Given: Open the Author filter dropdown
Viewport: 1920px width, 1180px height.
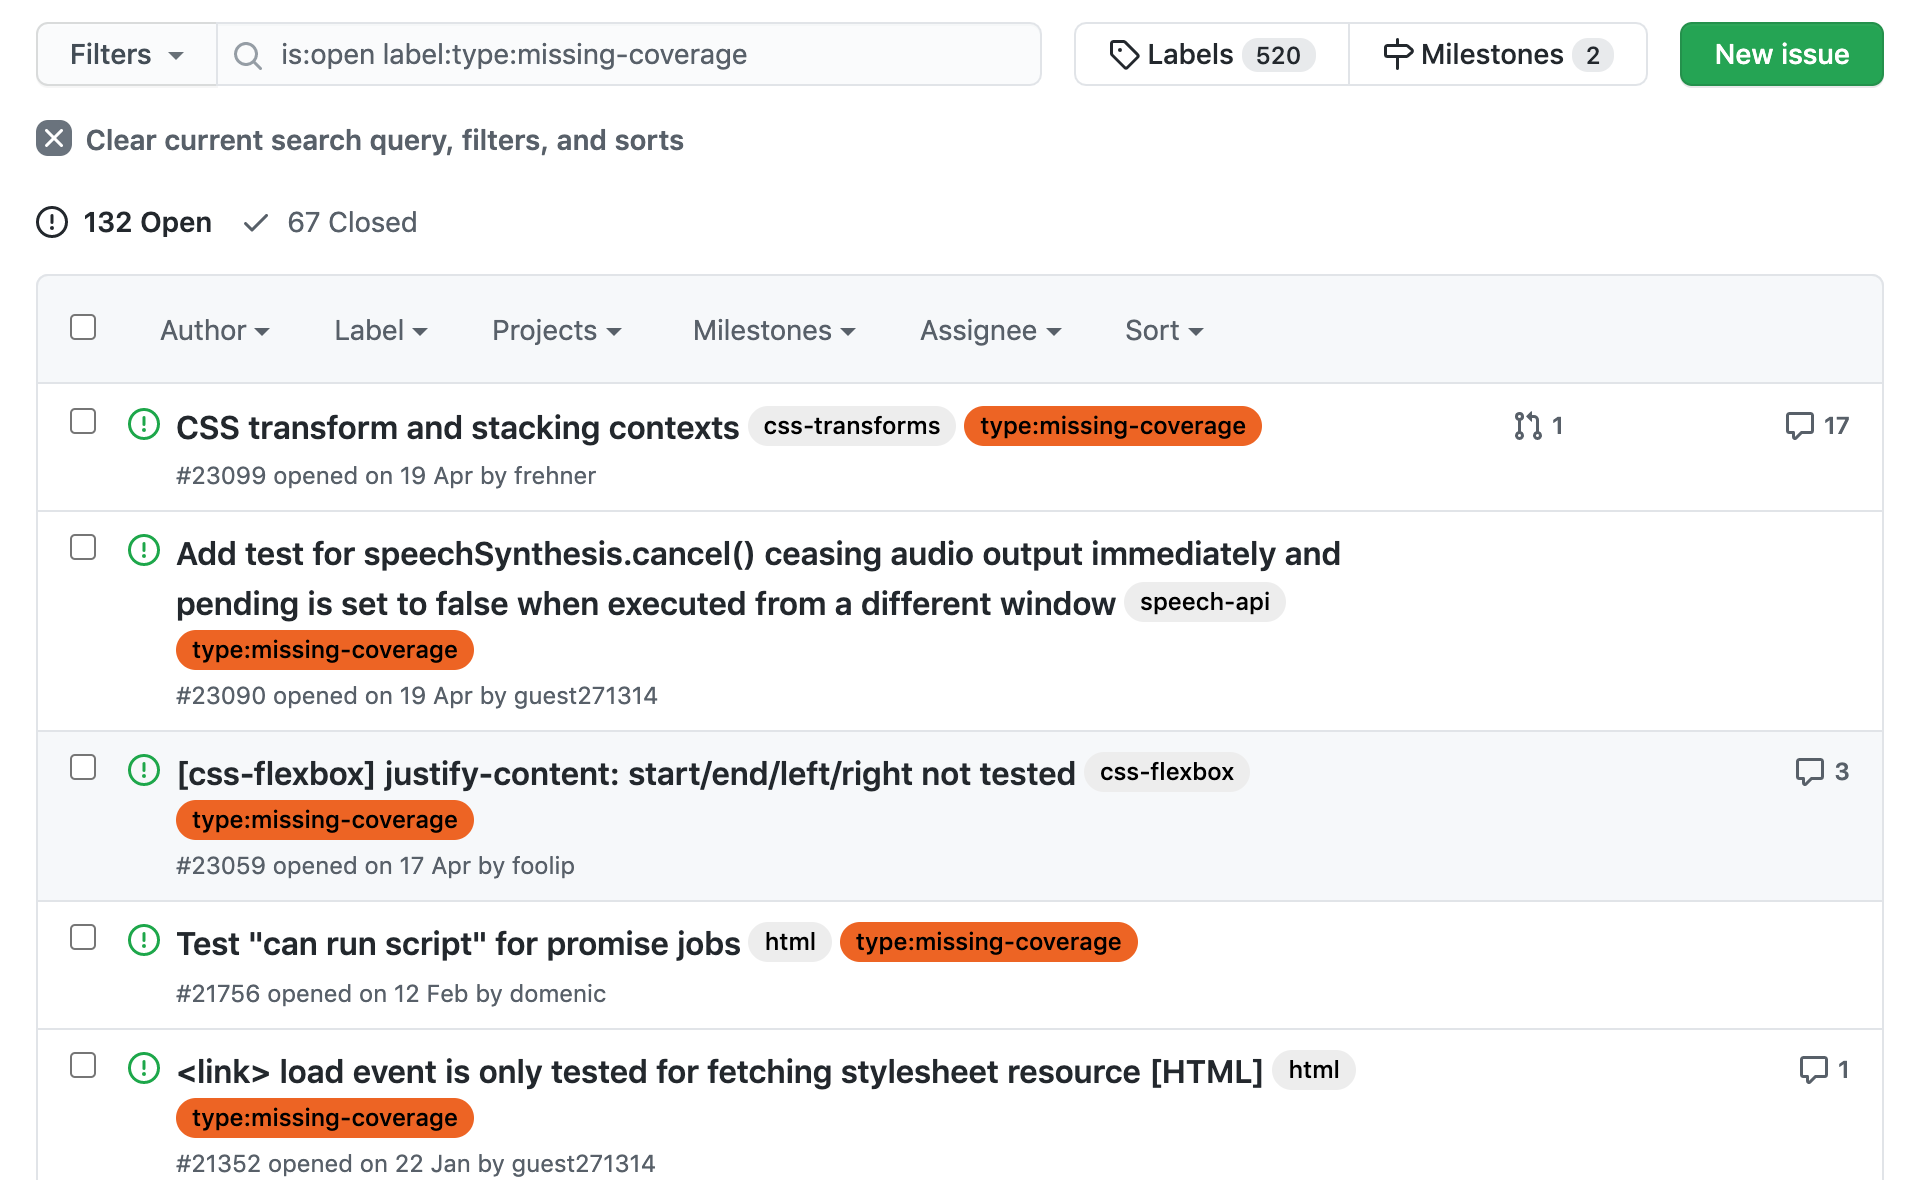Looking at the screenshot, I should click(214, 331).
